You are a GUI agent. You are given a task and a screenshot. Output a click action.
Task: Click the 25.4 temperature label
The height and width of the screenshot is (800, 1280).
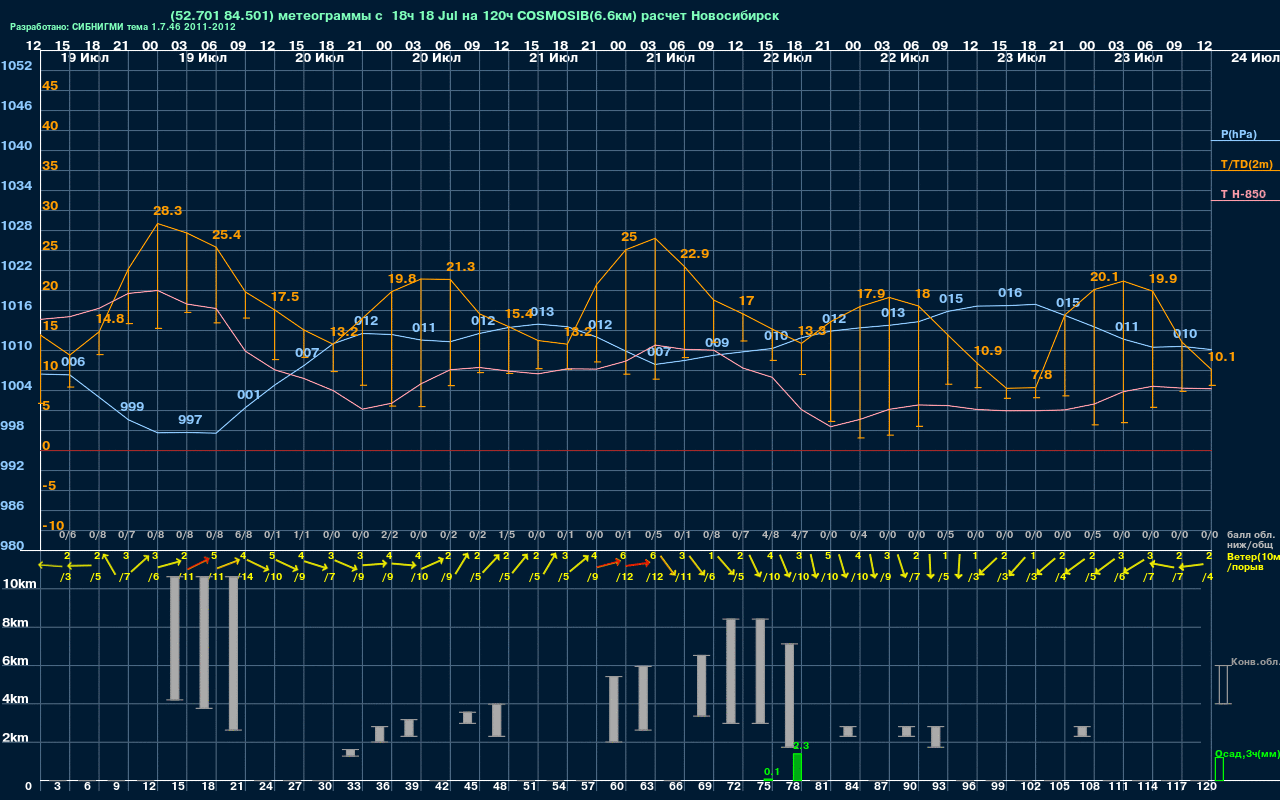coord(227,235)
